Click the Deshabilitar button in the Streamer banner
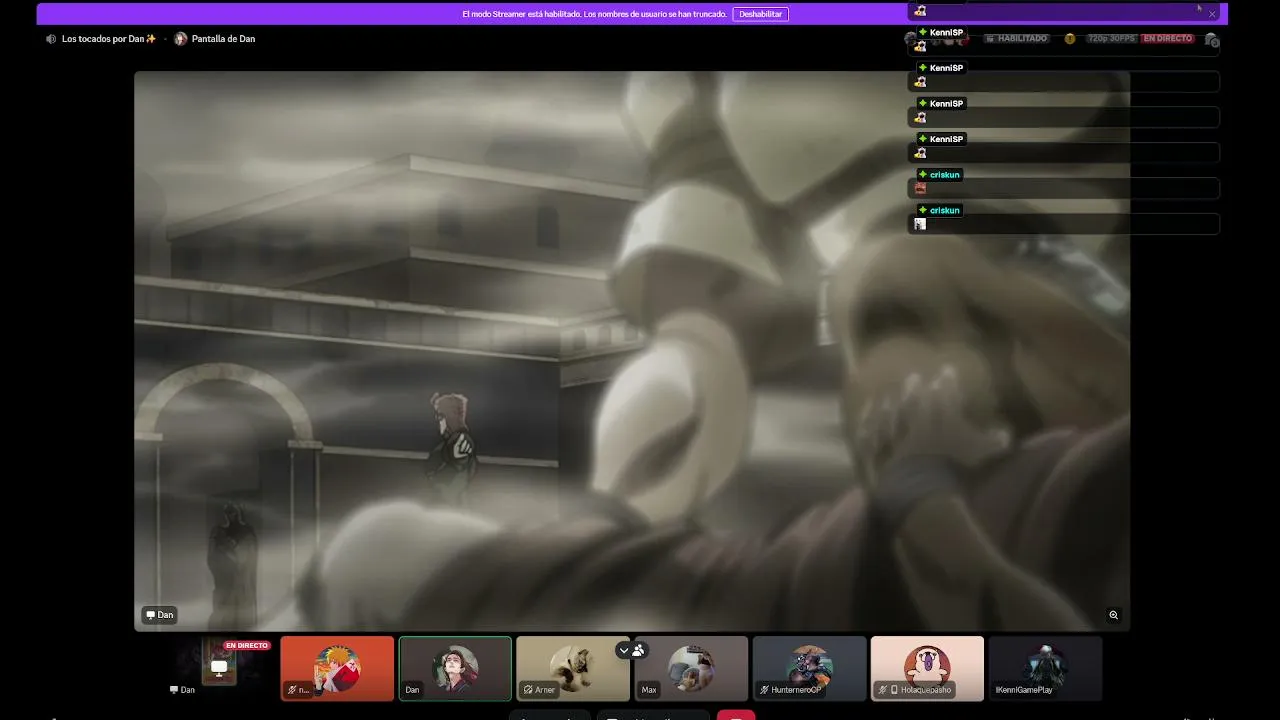Image resolution: width=1280 pixels, height=720 pixels. point(760,14)
